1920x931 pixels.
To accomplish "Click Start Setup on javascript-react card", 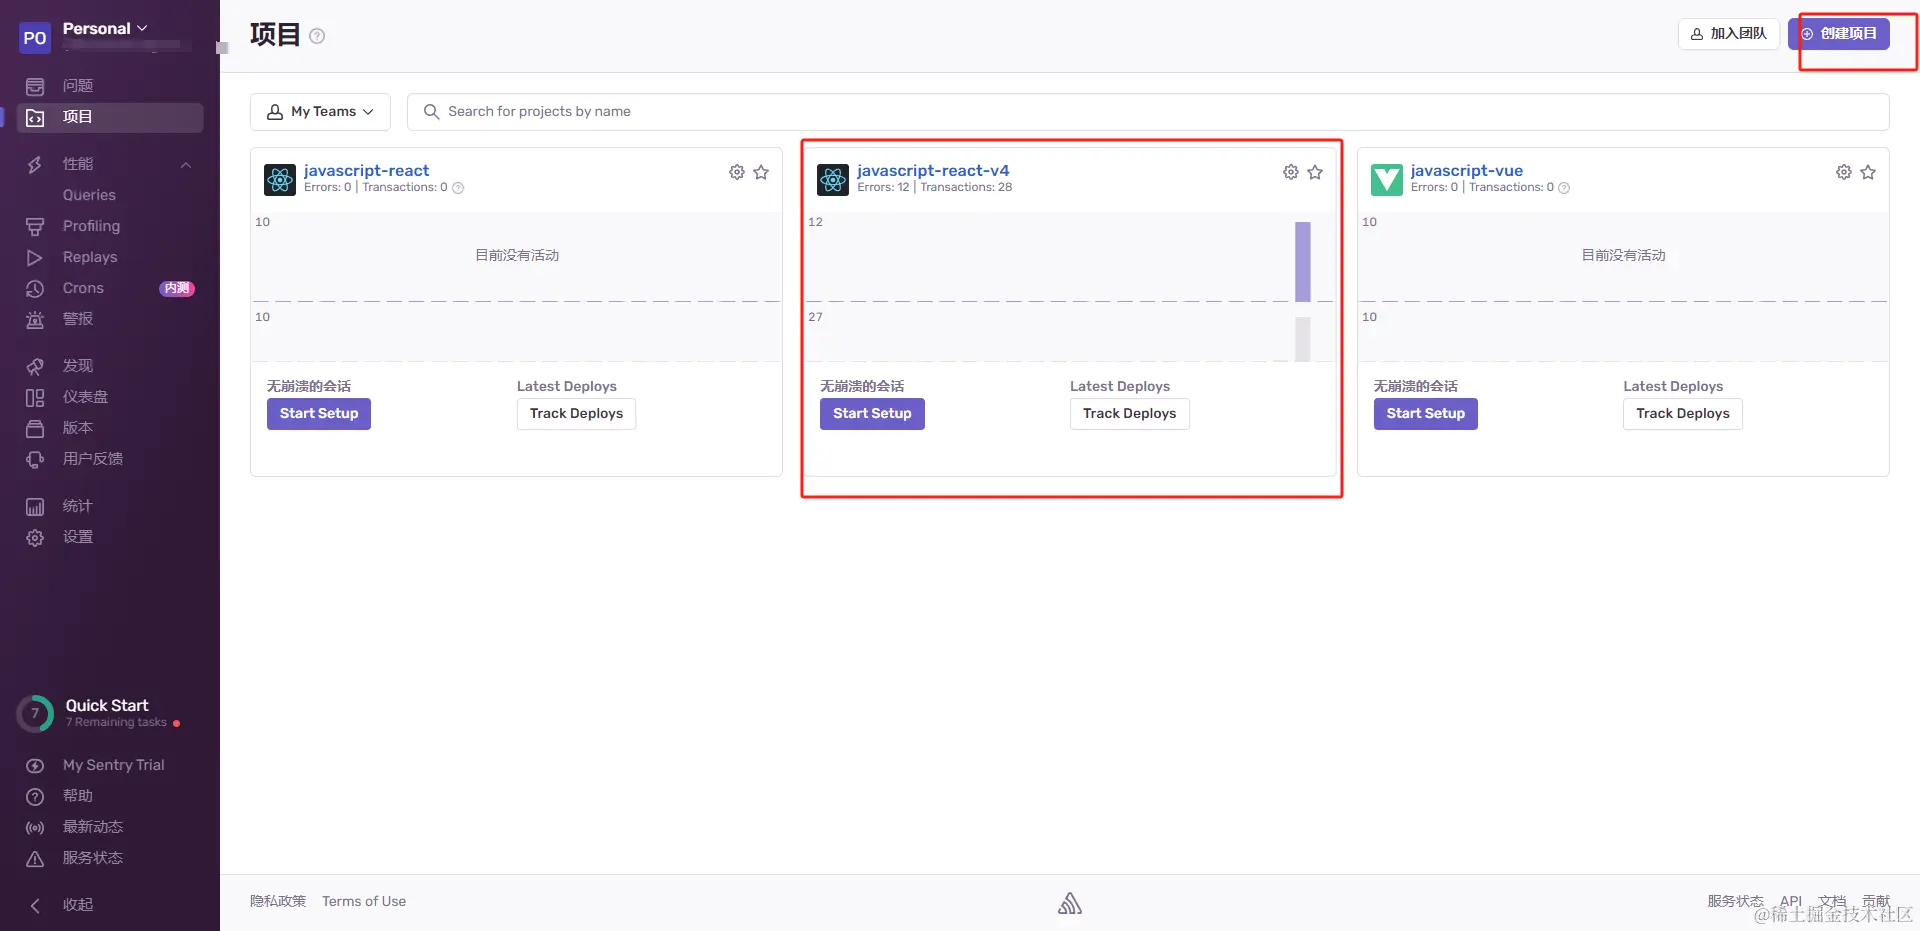I will 319,414.
